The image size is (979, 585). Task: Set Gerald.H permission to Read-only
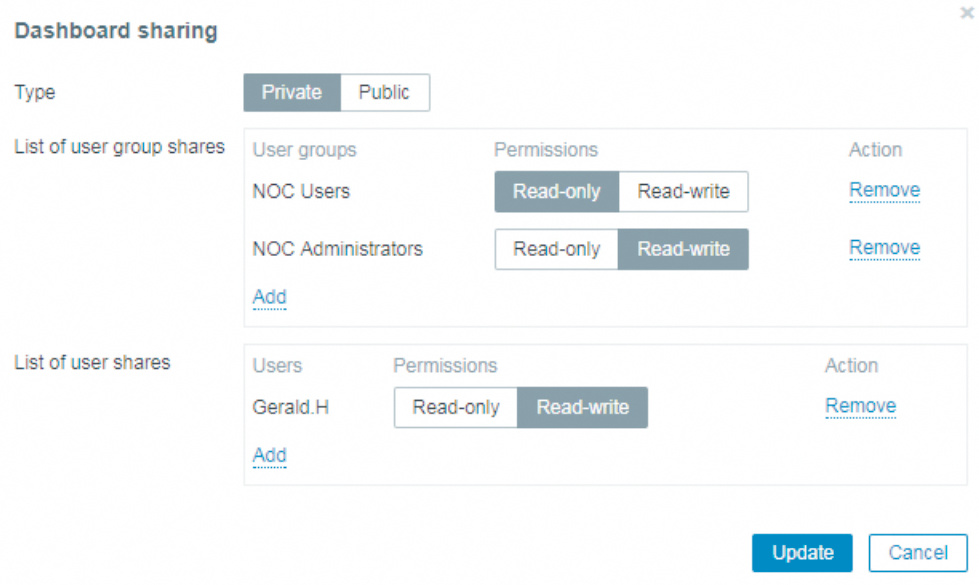[456, 407]
